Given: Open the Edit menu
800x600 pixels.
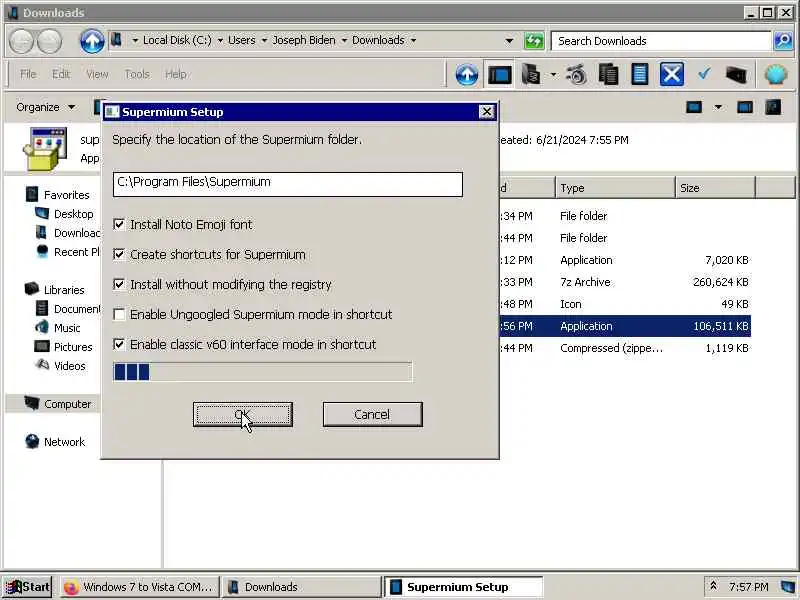Looking at the screenshot, I should [61, 74].
